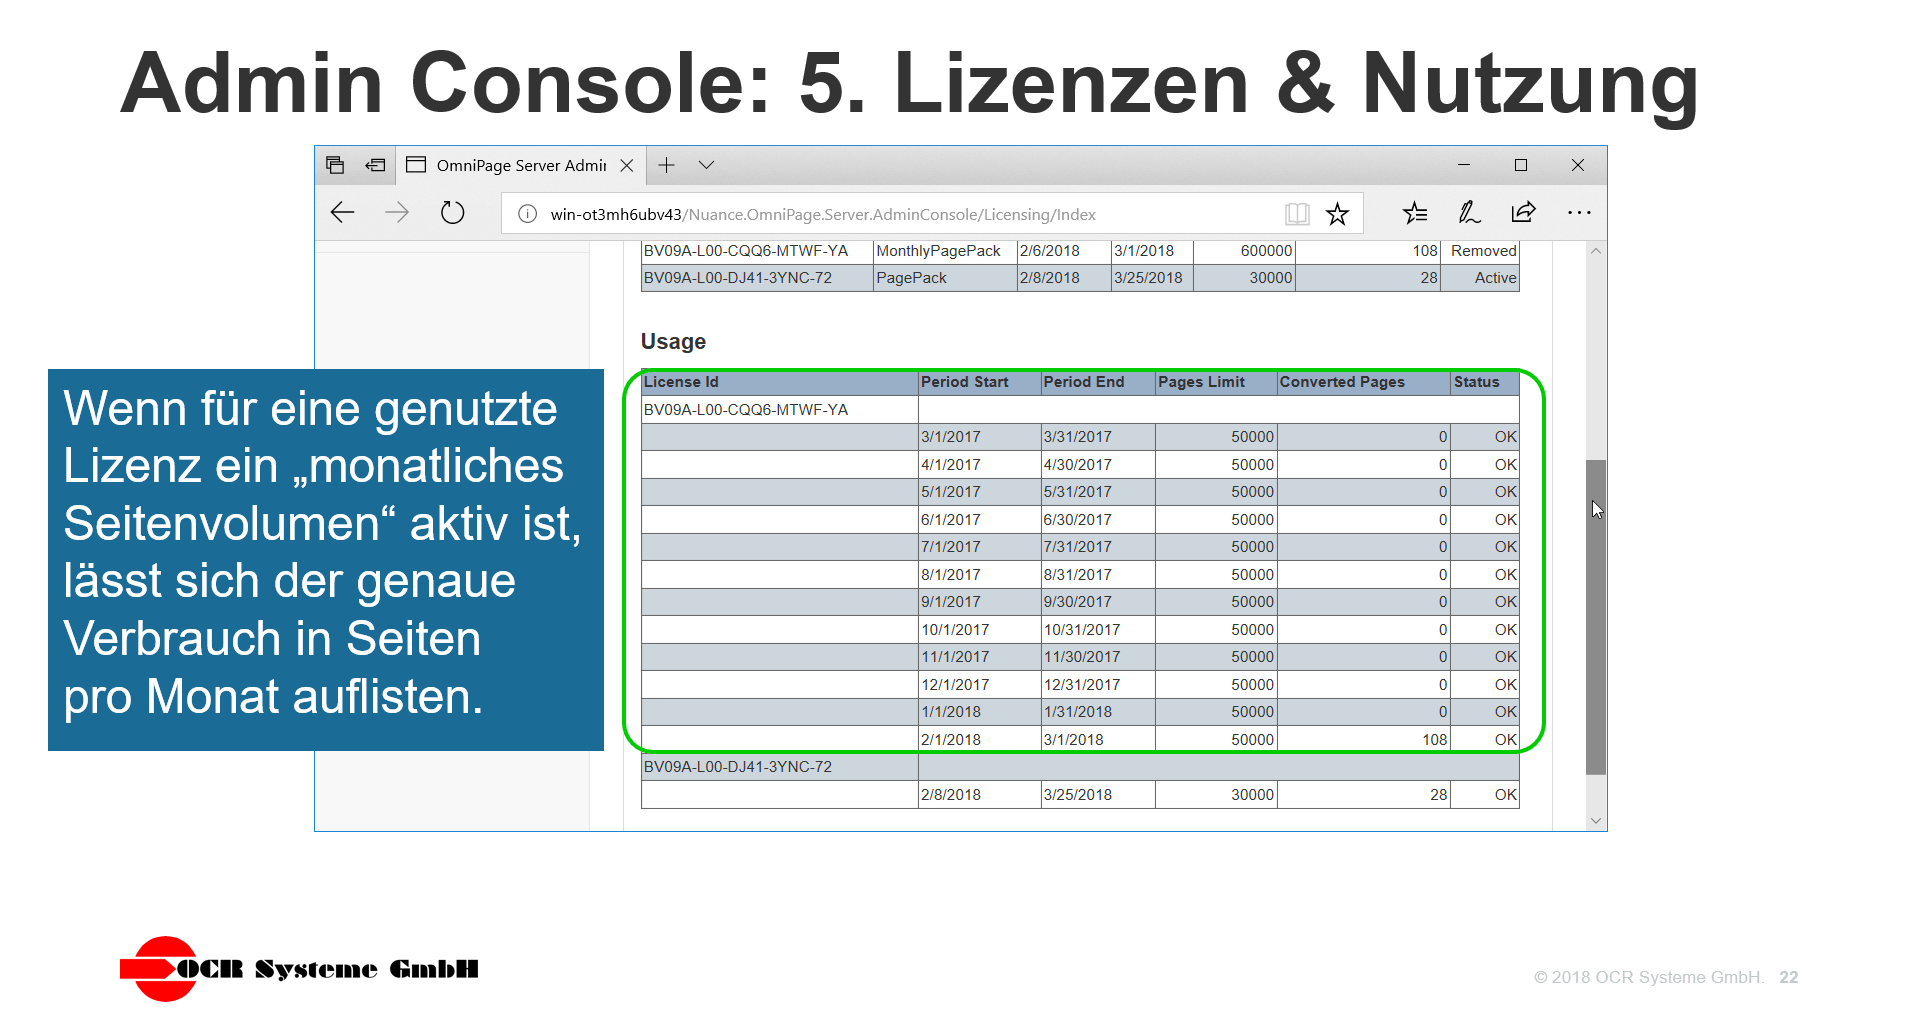Close the OmniPage Server Admin tab
The height and width of the screenshot is (1024, 1920).
tap(627, 164)
